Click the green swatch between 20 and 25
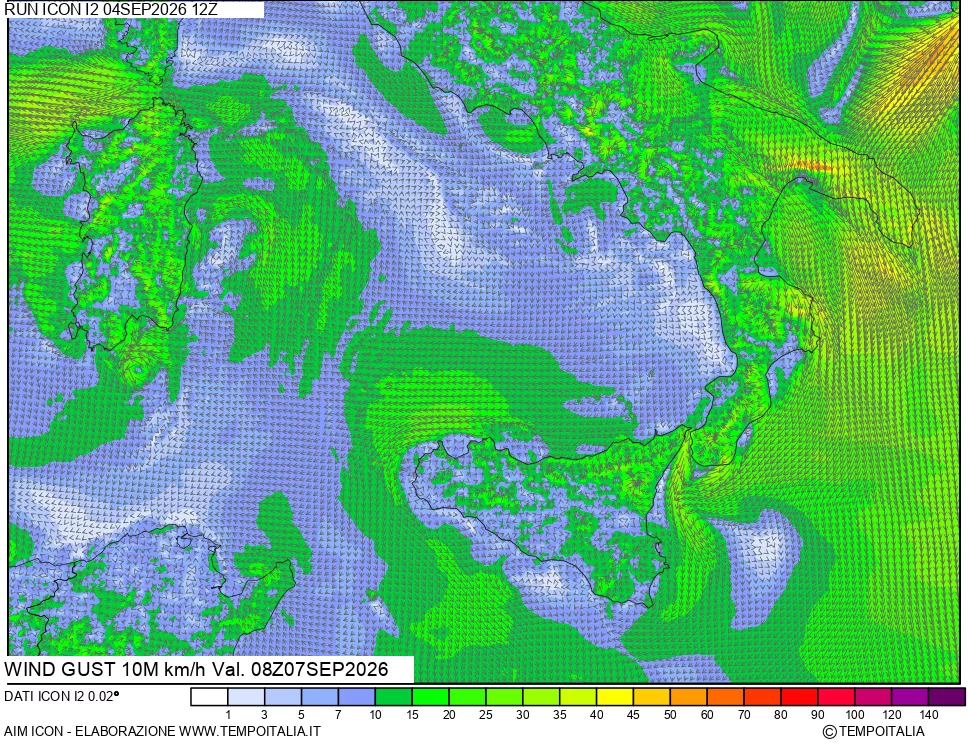Viewport: 968px width, 745px height. pos(467,697)
